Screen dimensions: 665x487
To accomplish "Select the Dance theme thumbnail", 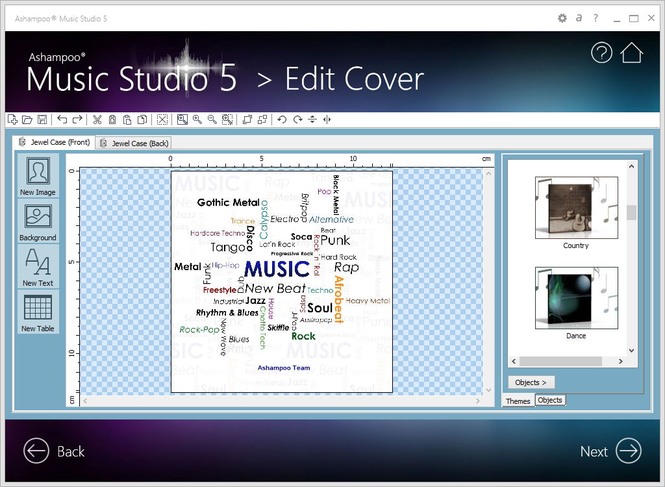I will pos(576,298).
